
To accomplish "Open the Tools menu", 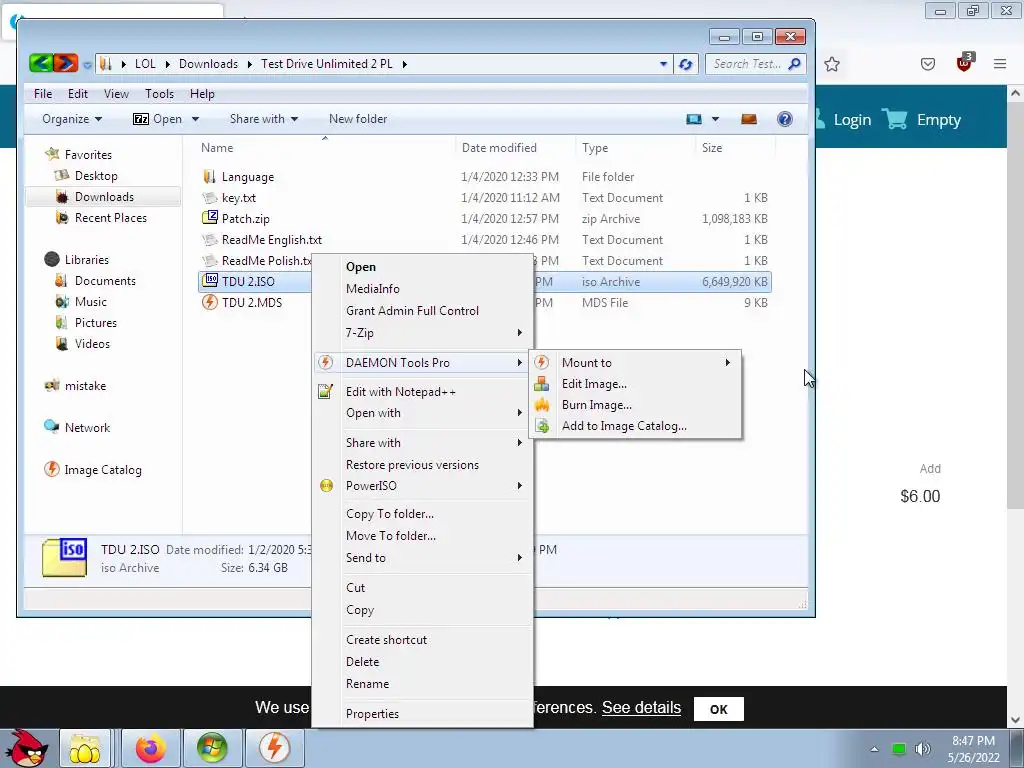I will [x=159, y=94].
